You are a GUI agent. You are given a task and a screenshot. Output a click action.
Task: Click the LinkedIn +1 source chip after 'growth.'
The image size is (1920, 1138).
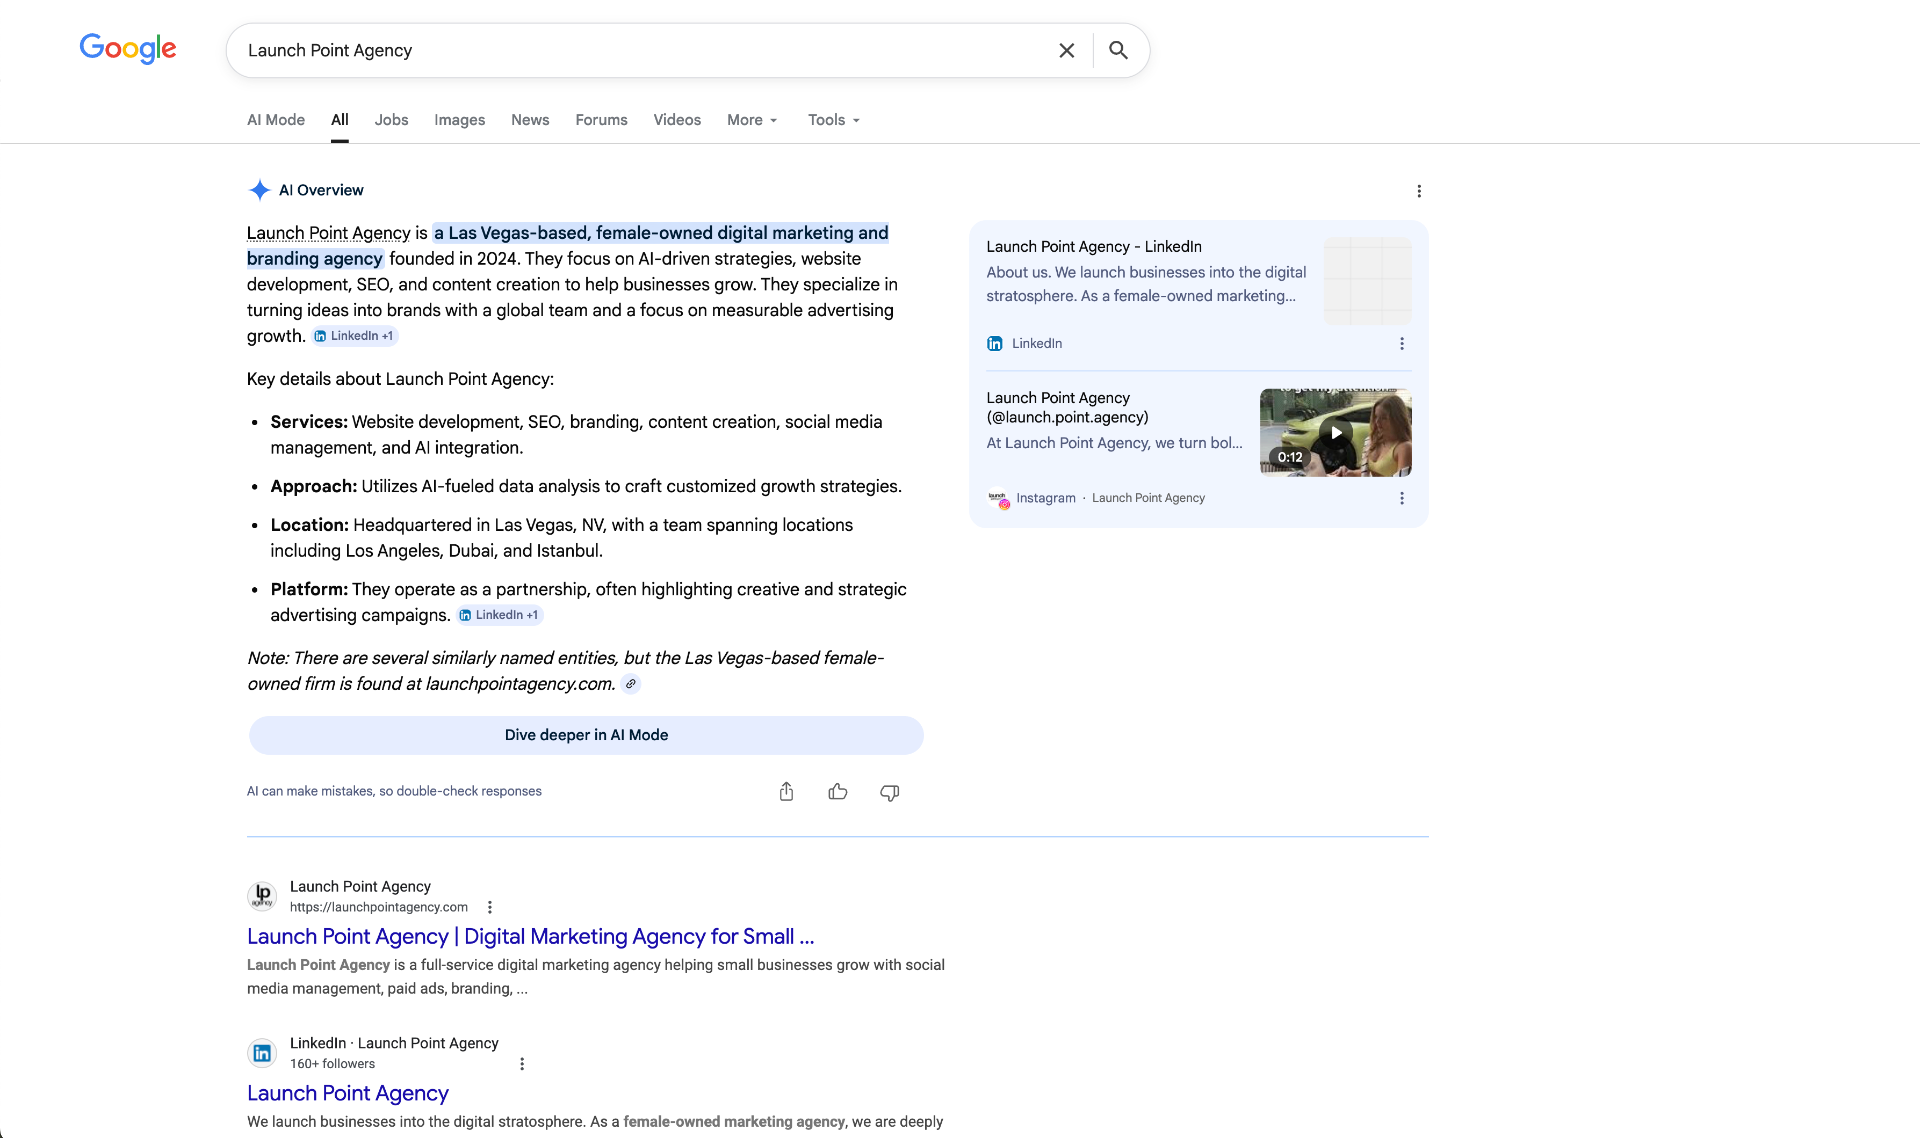pos(354,336)
